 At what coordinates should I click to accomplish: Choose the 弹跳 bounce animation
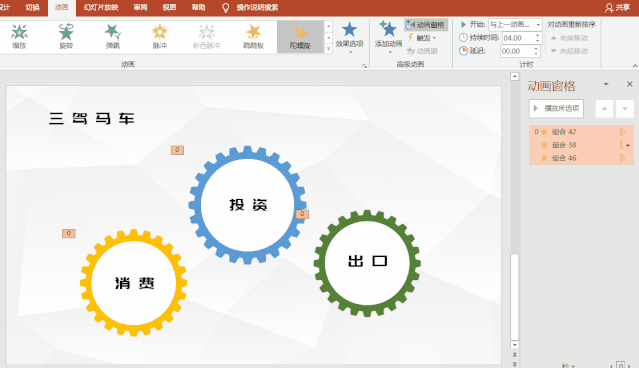click(x=113, y=37)
